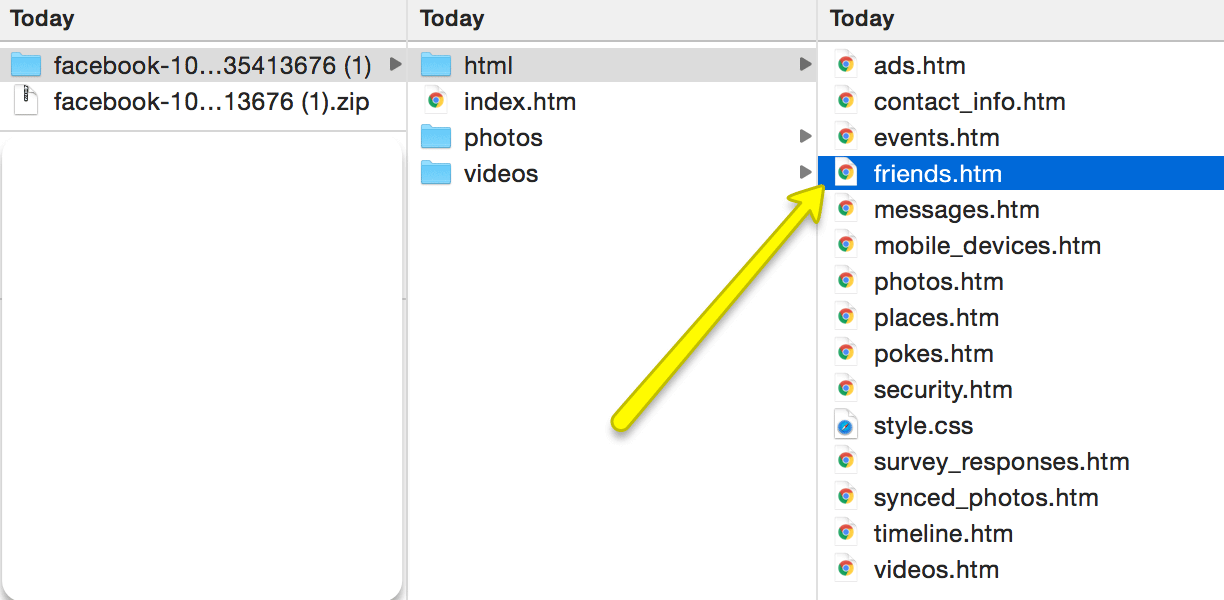Select the friends.htm file
Image resolution: width=1224 pixels, height=600 pixels.
pos(937,174)
